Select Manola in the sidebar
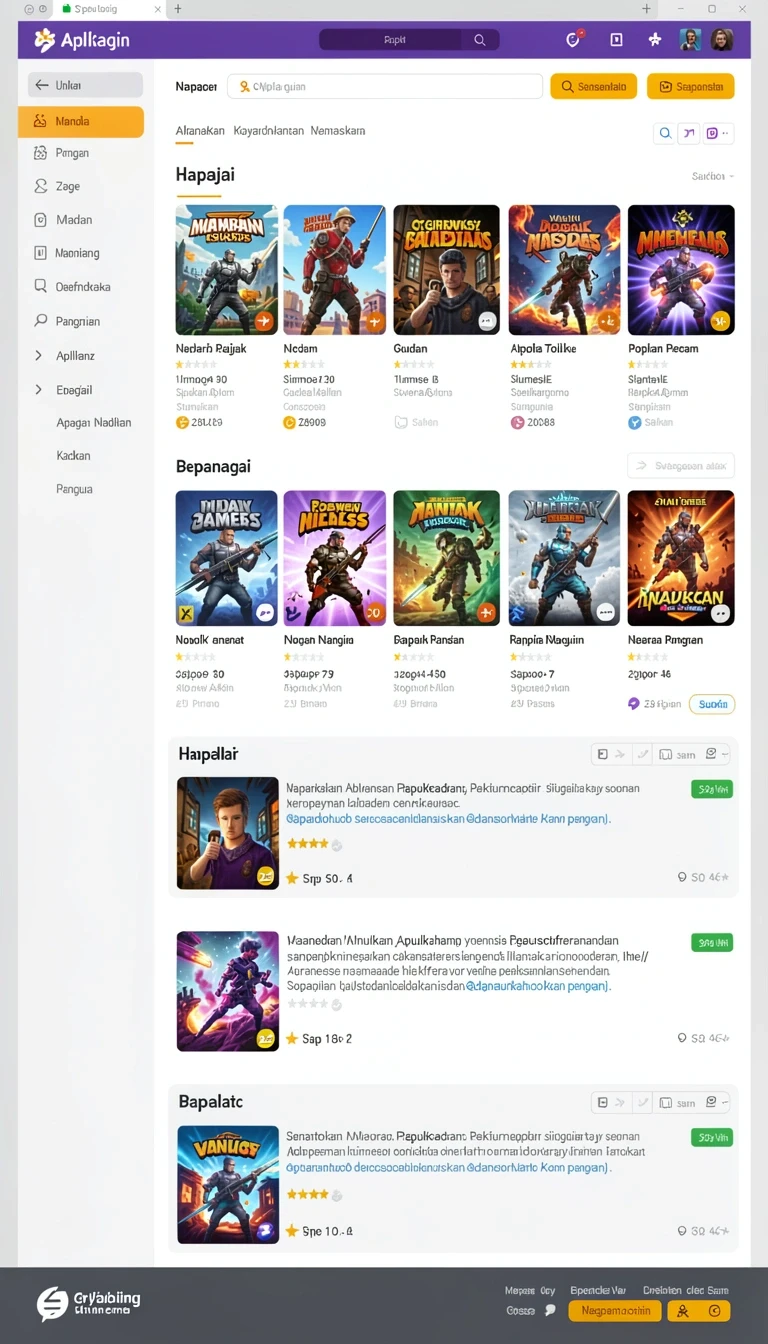The height and width of the screenshot is (1344, 768). 81,121
